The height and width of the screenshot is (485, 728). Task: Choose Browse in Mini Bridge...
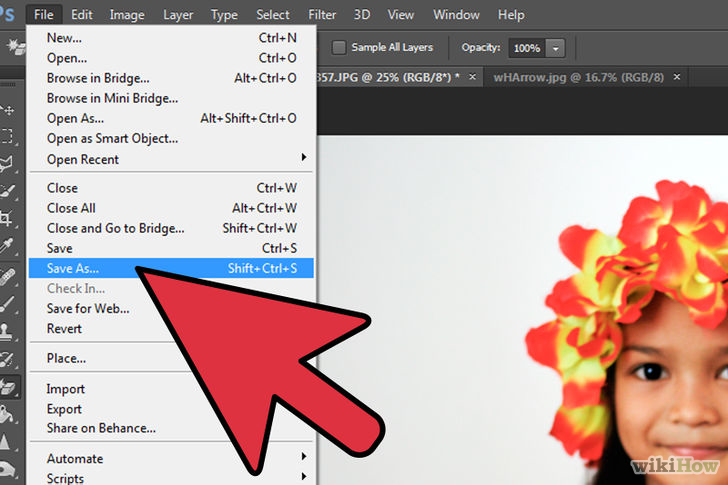coord(171,98)
